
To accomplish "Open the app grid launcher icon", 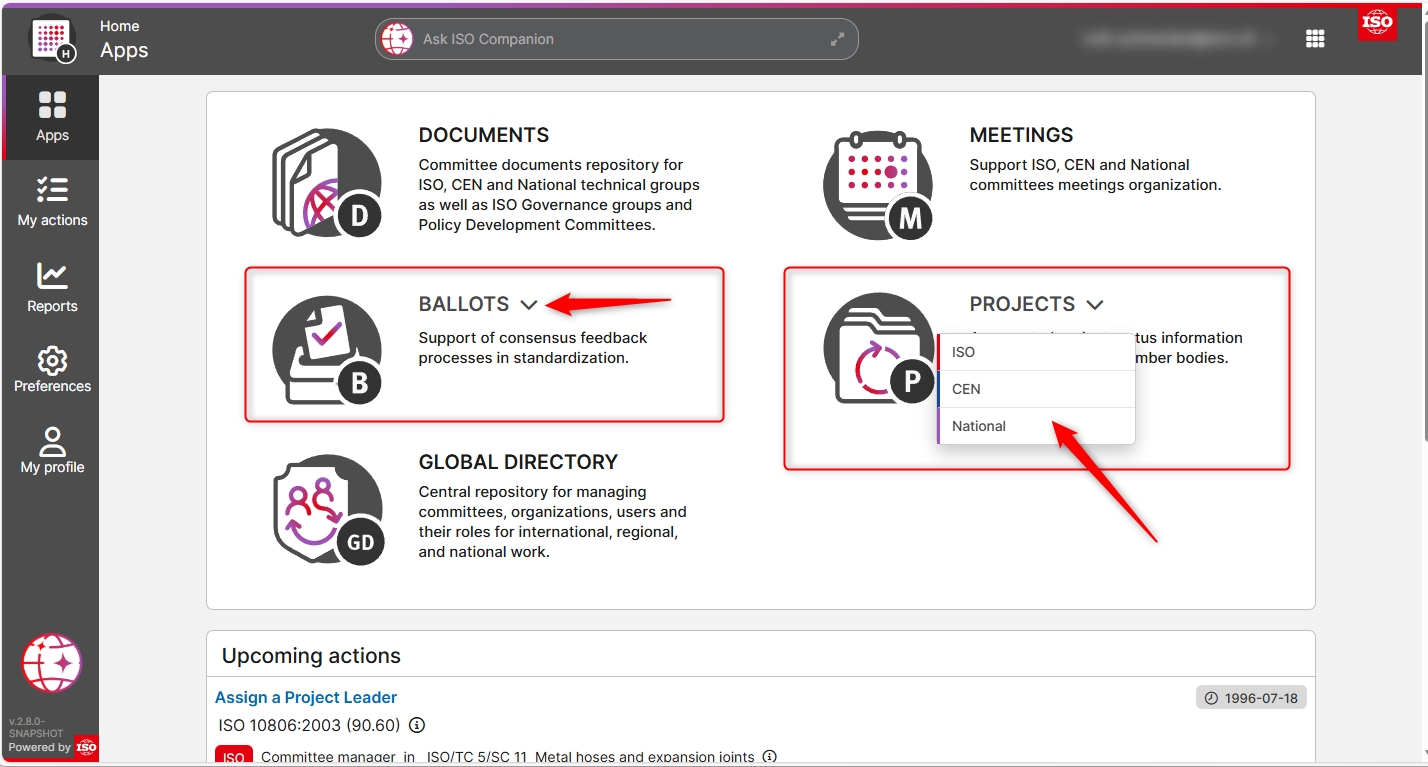I will (1315, 39).
